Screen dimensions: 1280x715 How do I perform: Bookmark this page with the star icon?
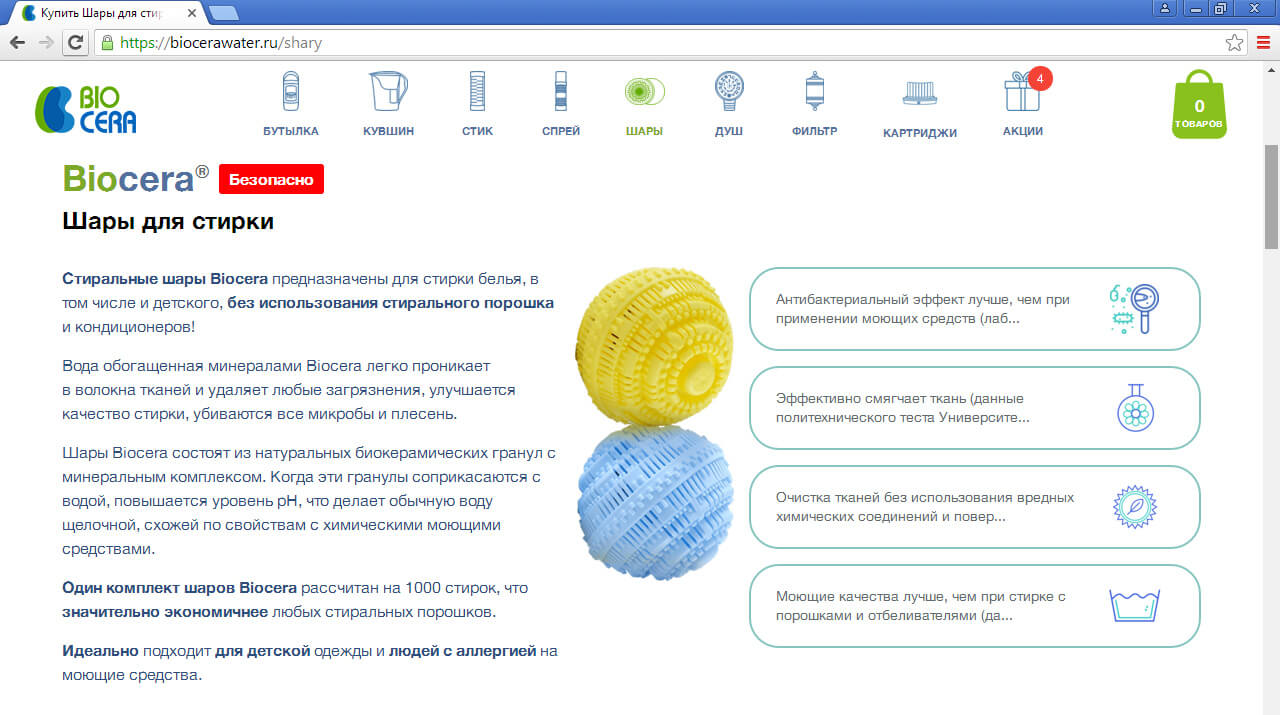[x=1234, y=43]
